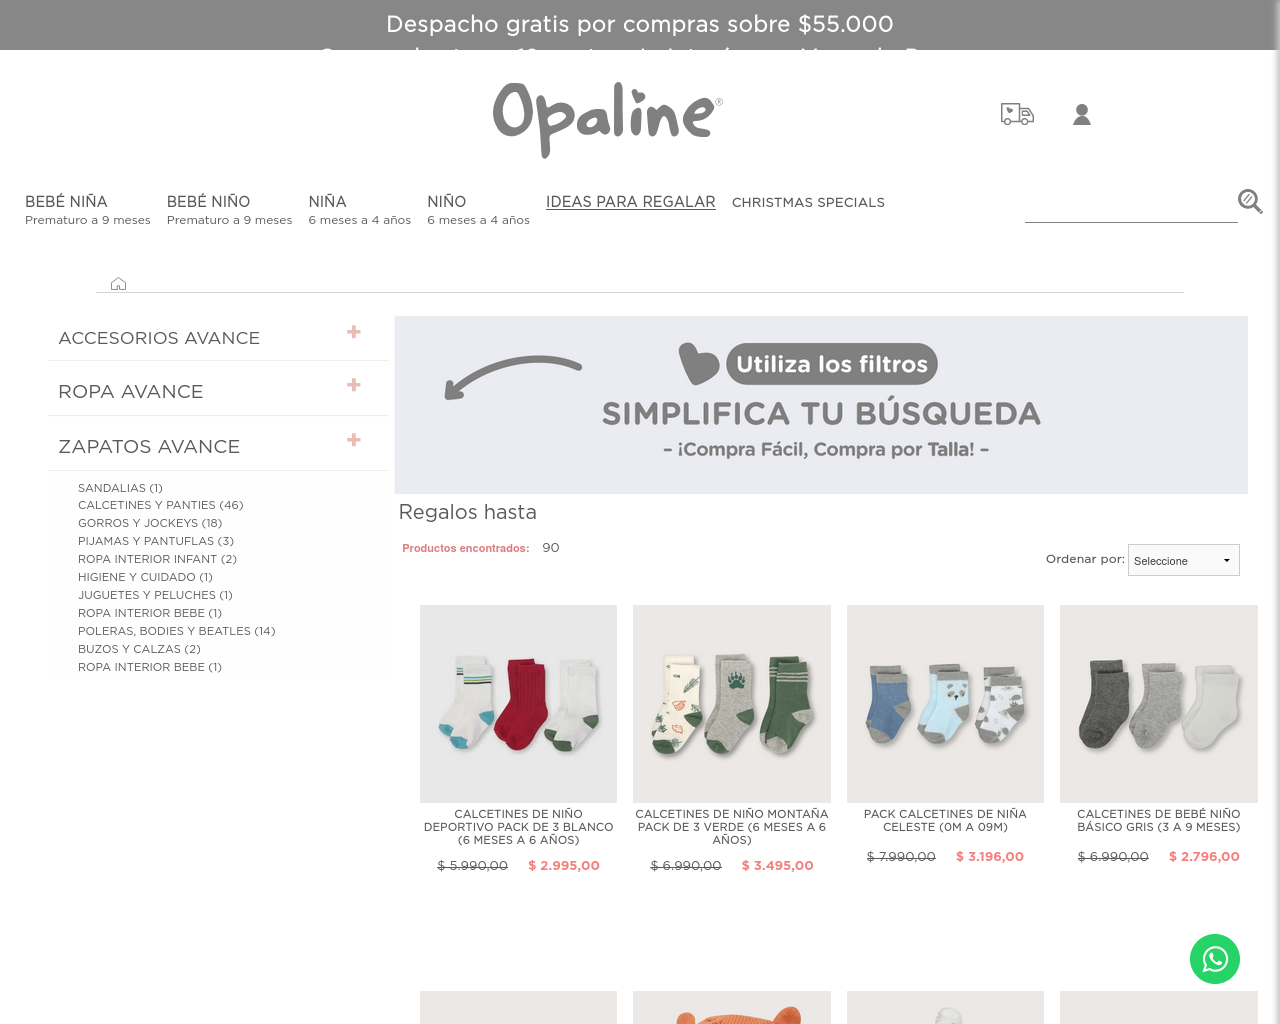Image resolution: width=1280 pixels, height=1024 pixels.
Task: Open Ideas para Regalar menu item
Action: (631, 202)
